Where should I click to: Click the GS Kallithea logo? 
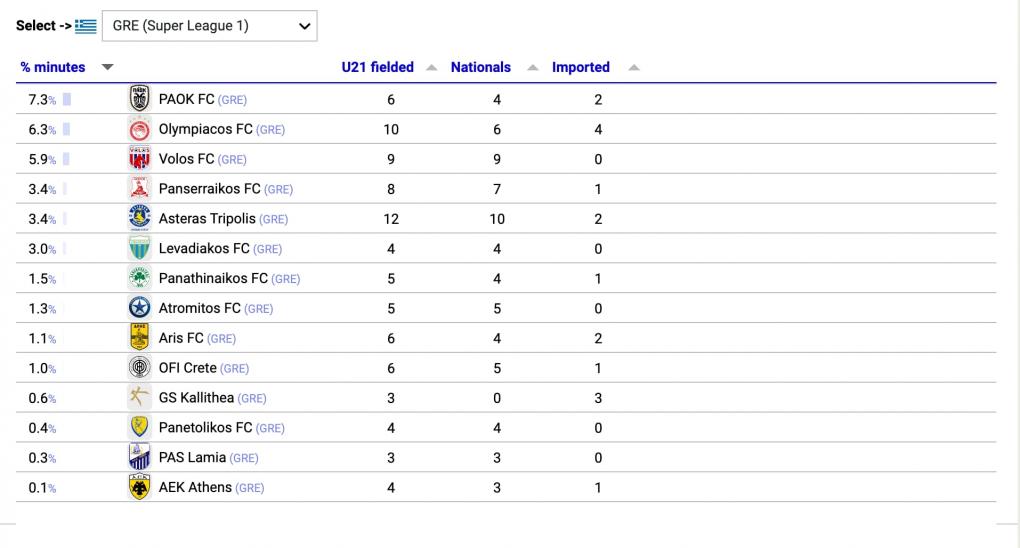coord(139,397)
